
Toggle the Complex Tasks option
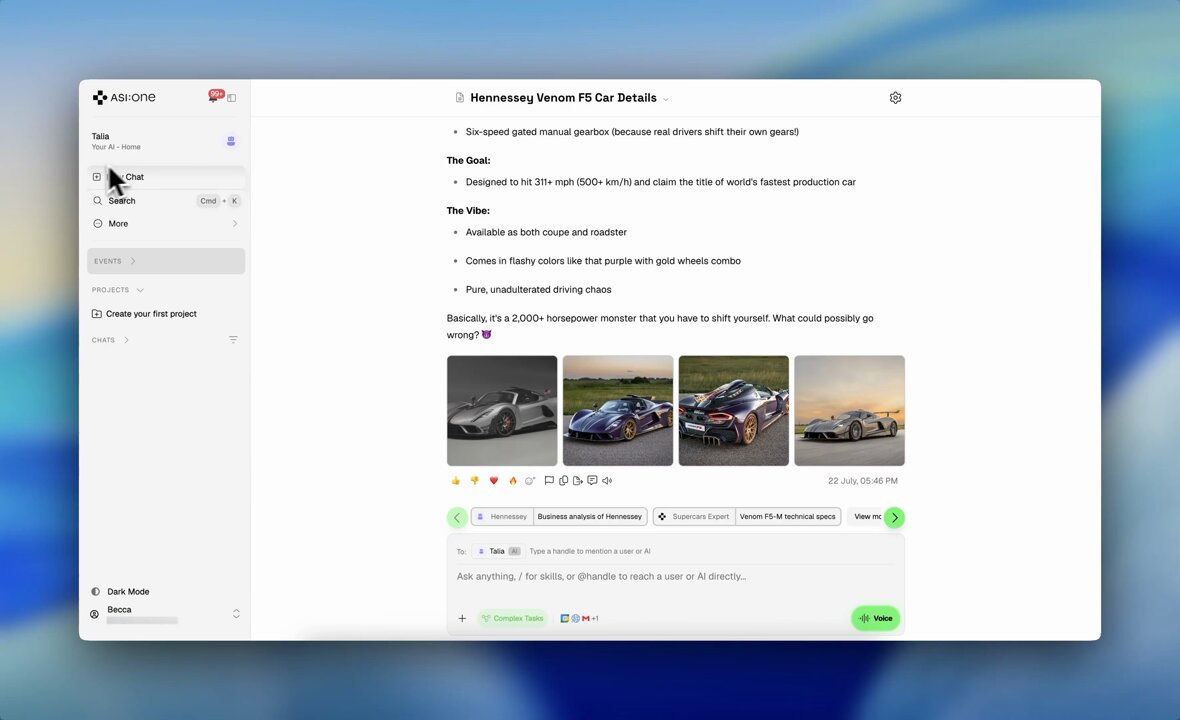pyautogui.click(x=512, y=618)
